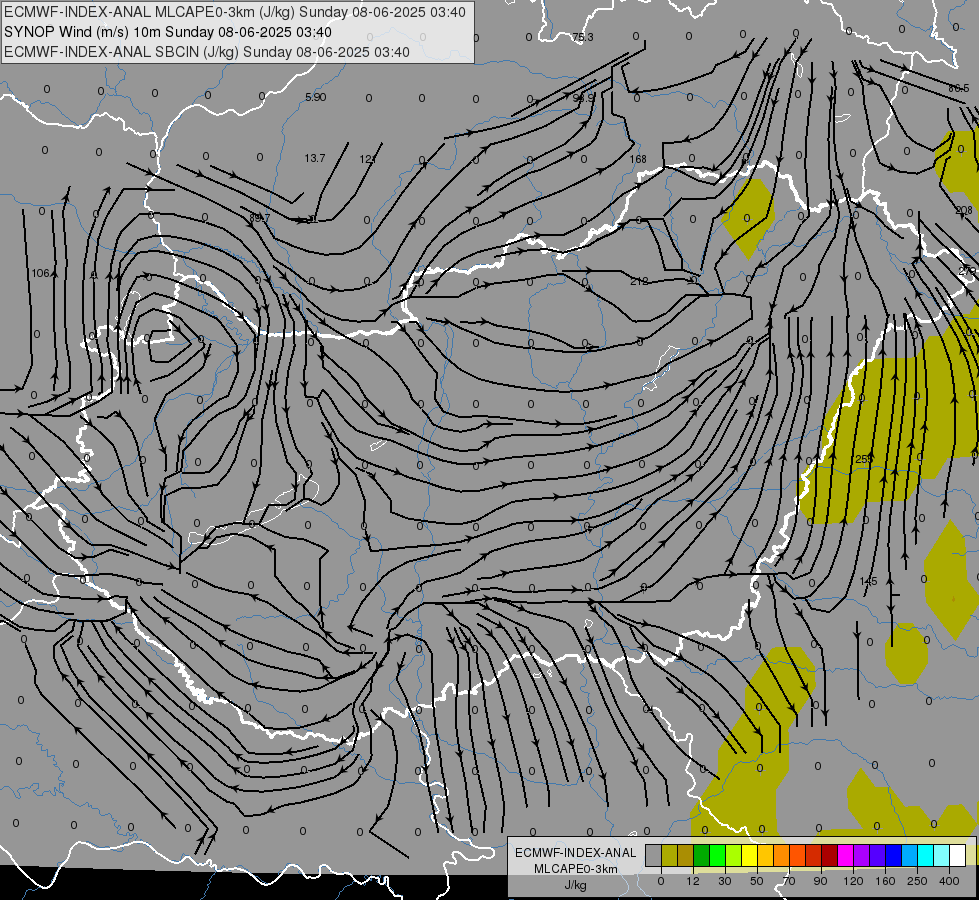Click the map value '75.3'
Image resolution: width=979 pixels, height=900 pixels.
pos(583,37)
